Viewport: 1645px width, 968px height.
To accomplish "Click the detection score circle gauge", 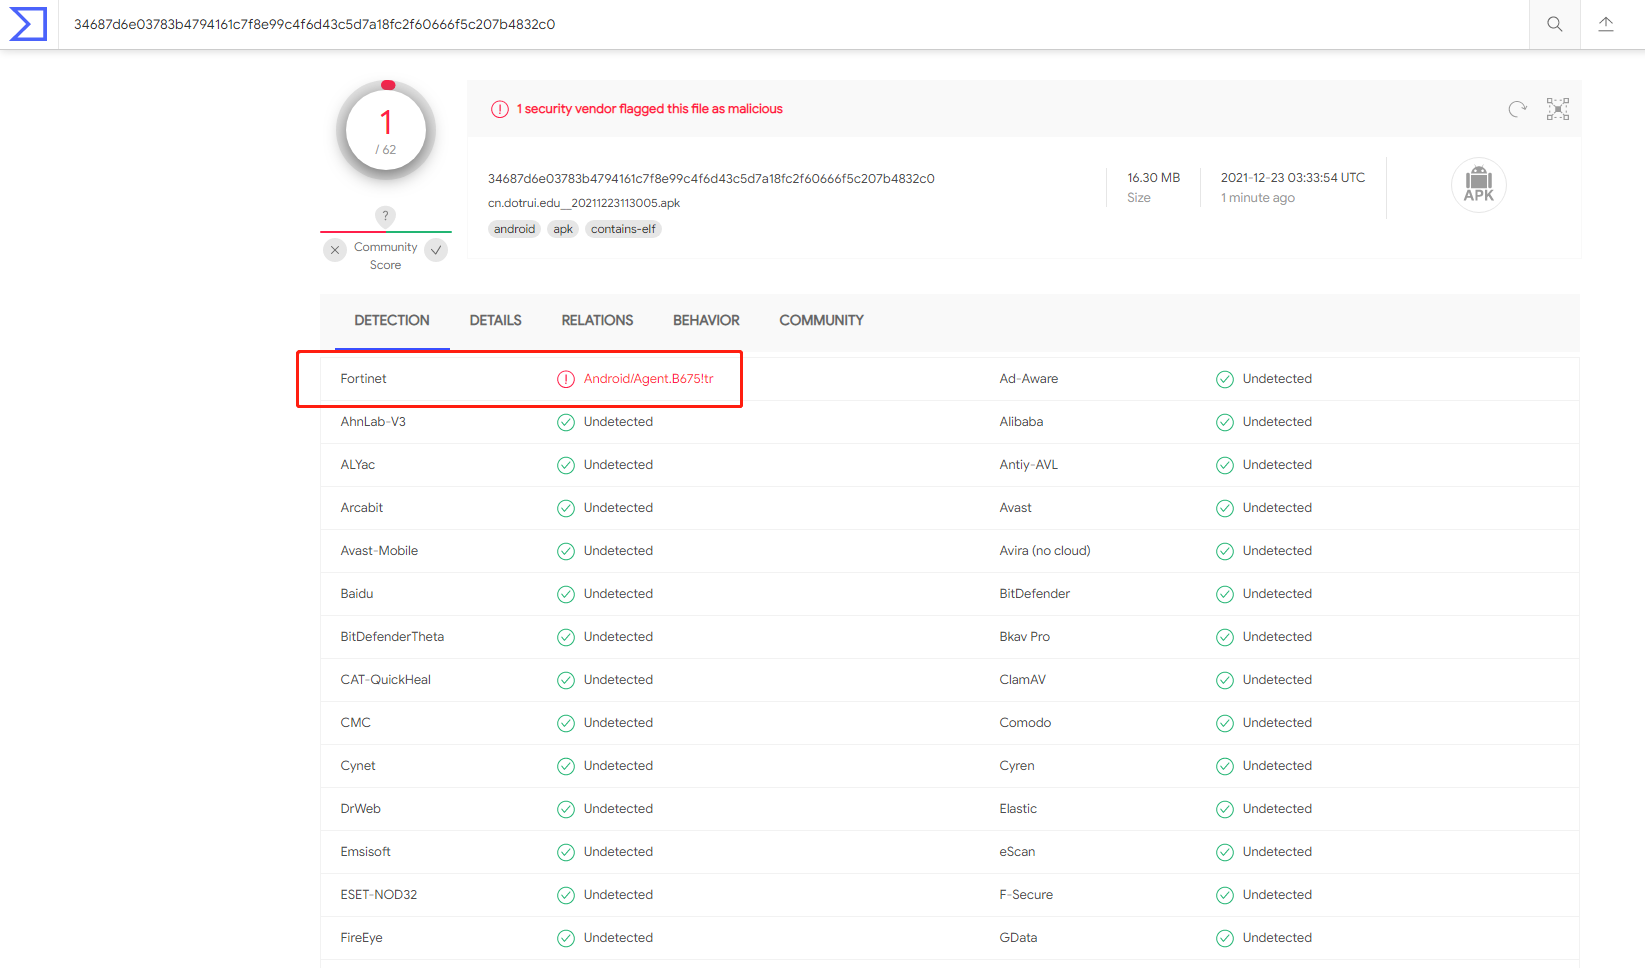I will click(386, 130).
